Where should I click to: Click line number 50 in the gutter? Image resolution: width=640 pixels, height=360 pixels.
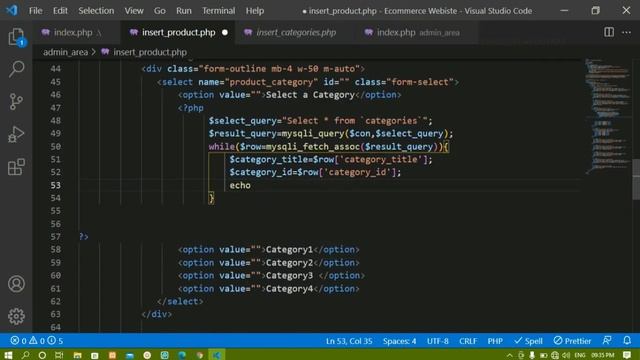click(56, 147)
